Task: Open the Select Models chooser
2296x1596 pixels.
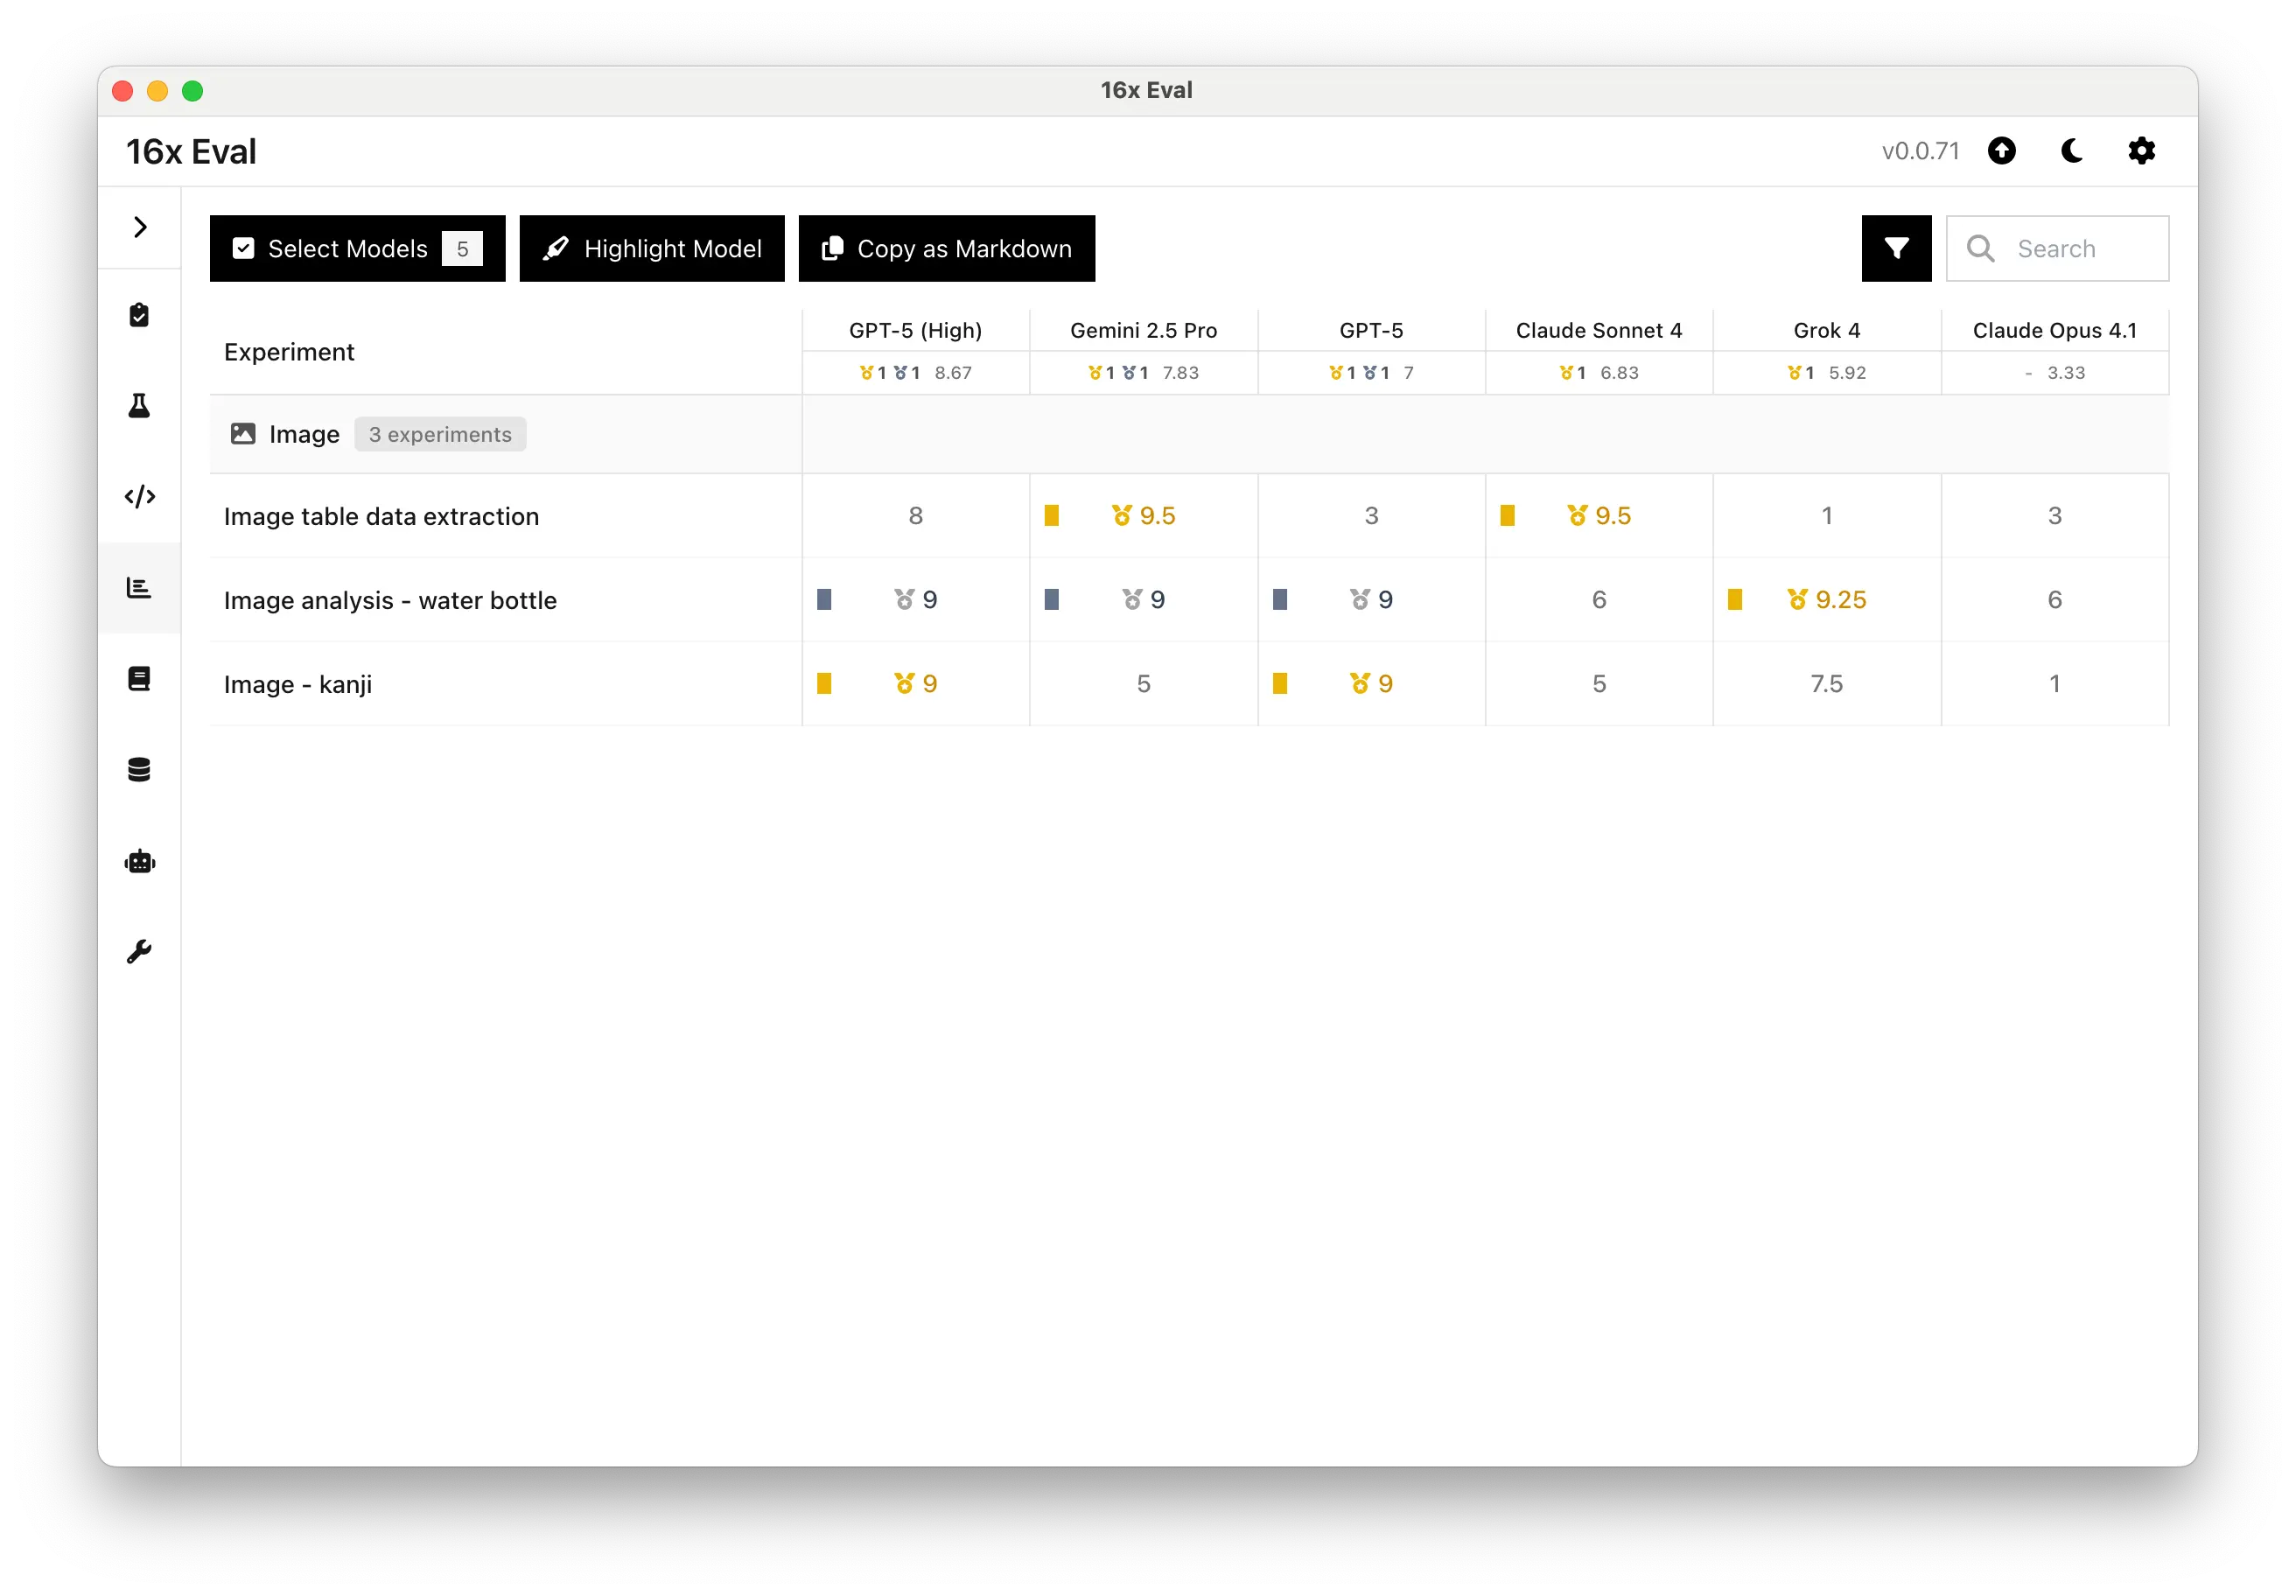Action: pos(357,249)
